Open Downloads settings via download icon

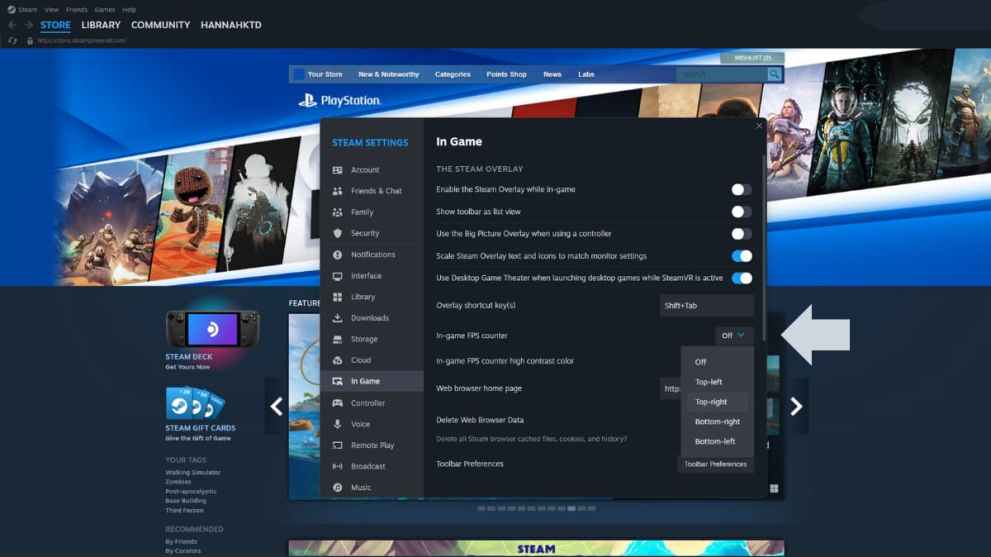click(338, 318)
